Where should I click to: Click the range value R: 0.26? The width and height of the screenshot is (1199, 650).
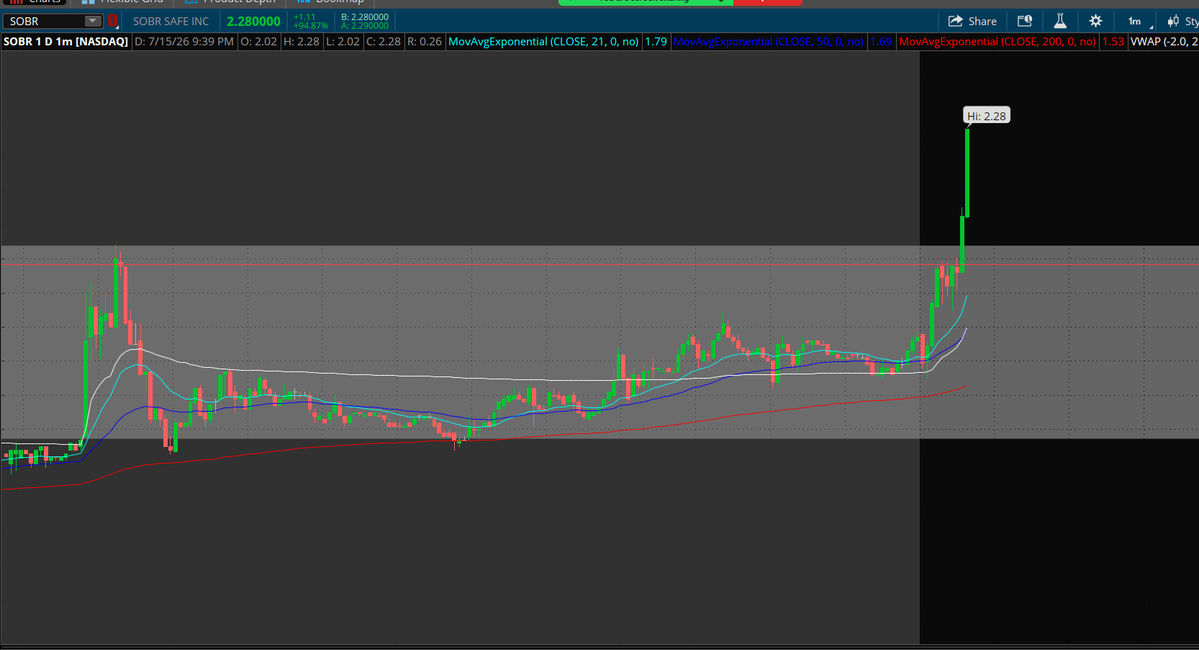pos(424,42)
